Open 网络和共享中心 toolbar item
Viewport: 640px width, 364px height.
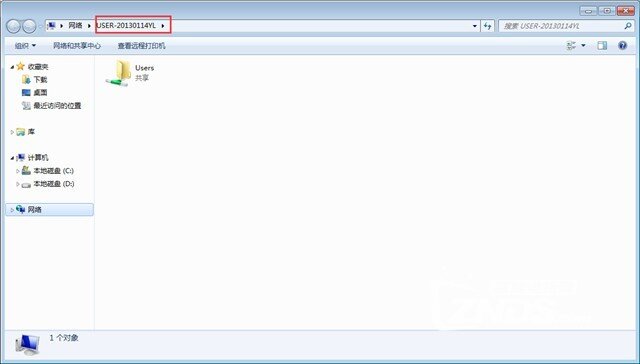point(77,46)
